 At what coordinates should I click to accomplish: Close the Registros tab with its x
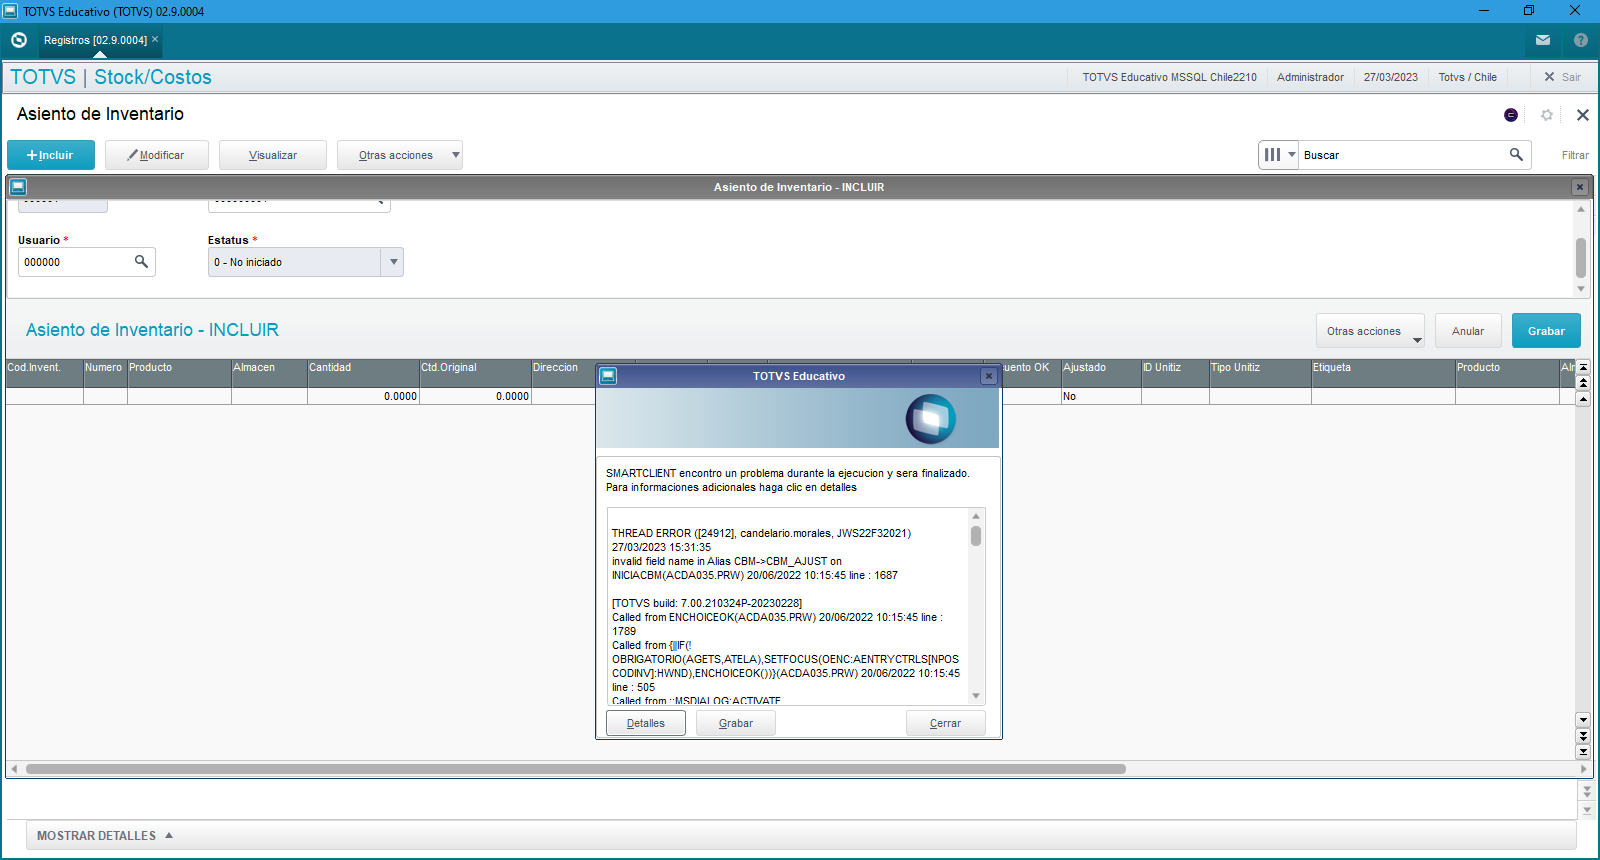(155, 39)
